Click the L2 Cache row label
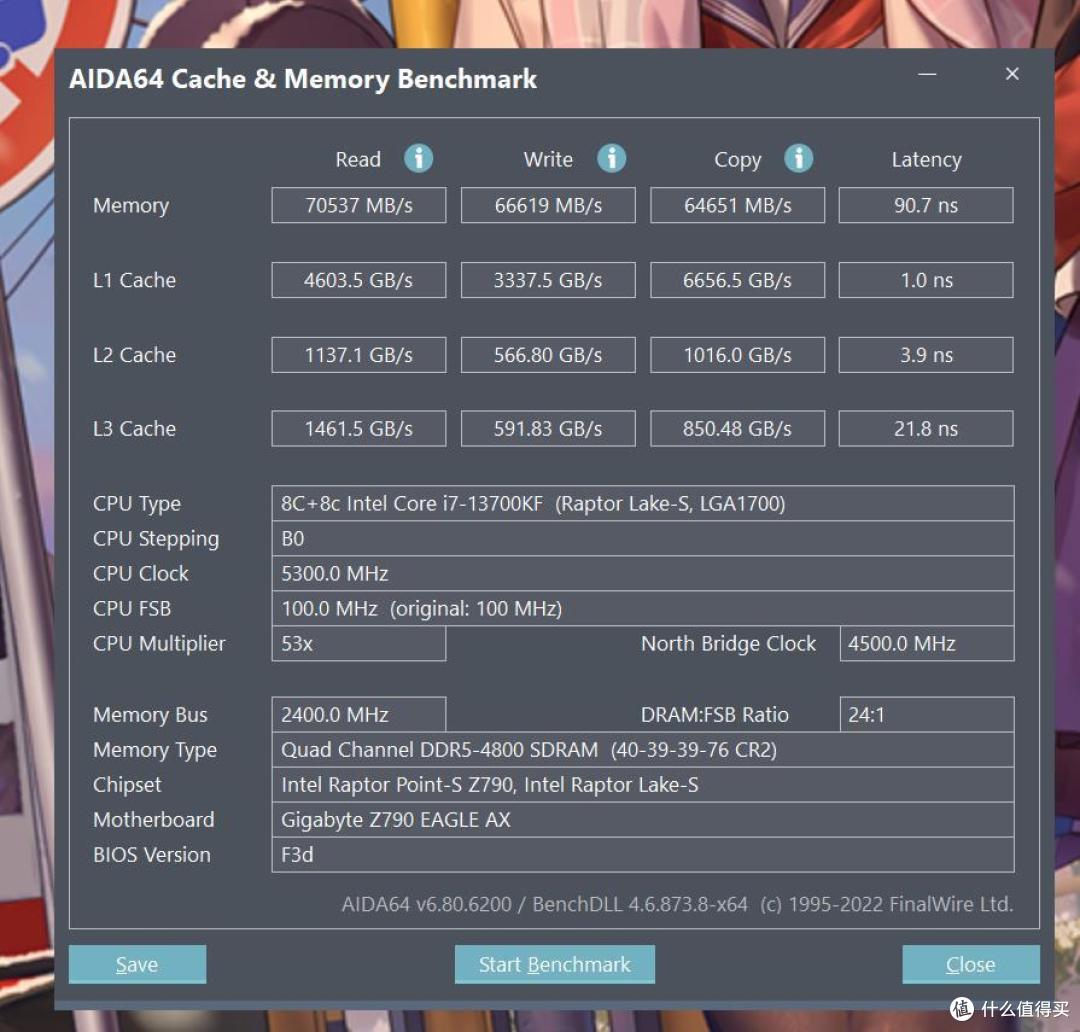The image size is (1080, 1032). 134,355
